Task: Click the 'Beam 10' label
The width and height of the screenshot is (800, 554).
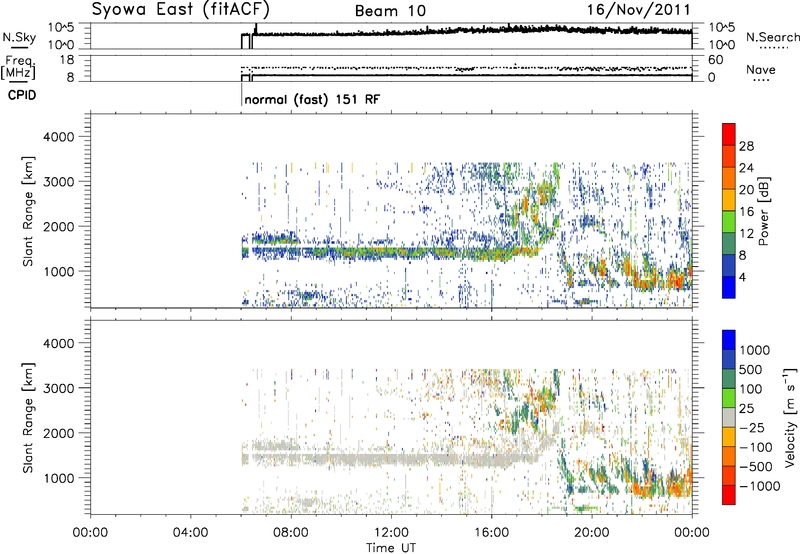Action: pyautogui.click(x=390, y=11)
